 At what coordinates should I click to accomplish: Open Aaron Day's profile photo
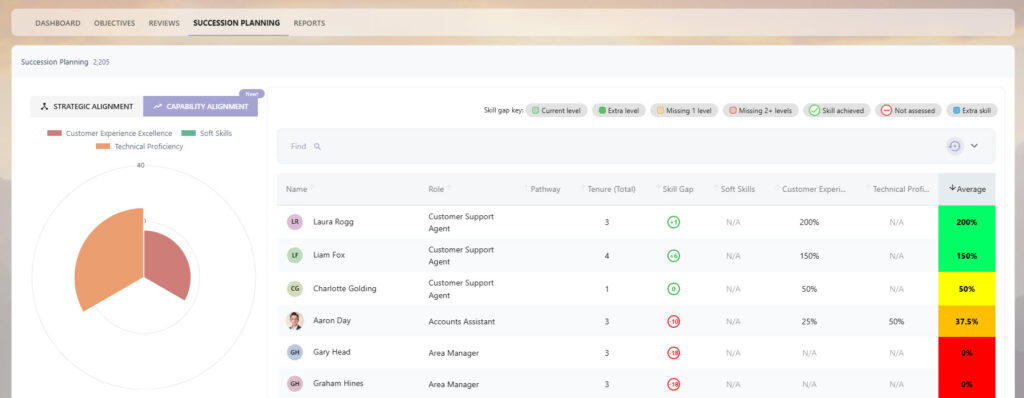point(295,321)
